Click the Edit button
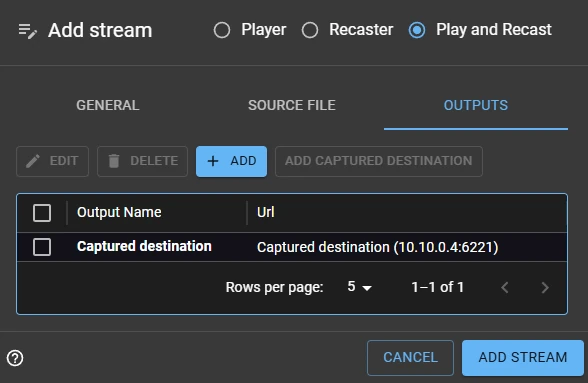Viewport: 588px width, 383px height. tap(52, 161)
